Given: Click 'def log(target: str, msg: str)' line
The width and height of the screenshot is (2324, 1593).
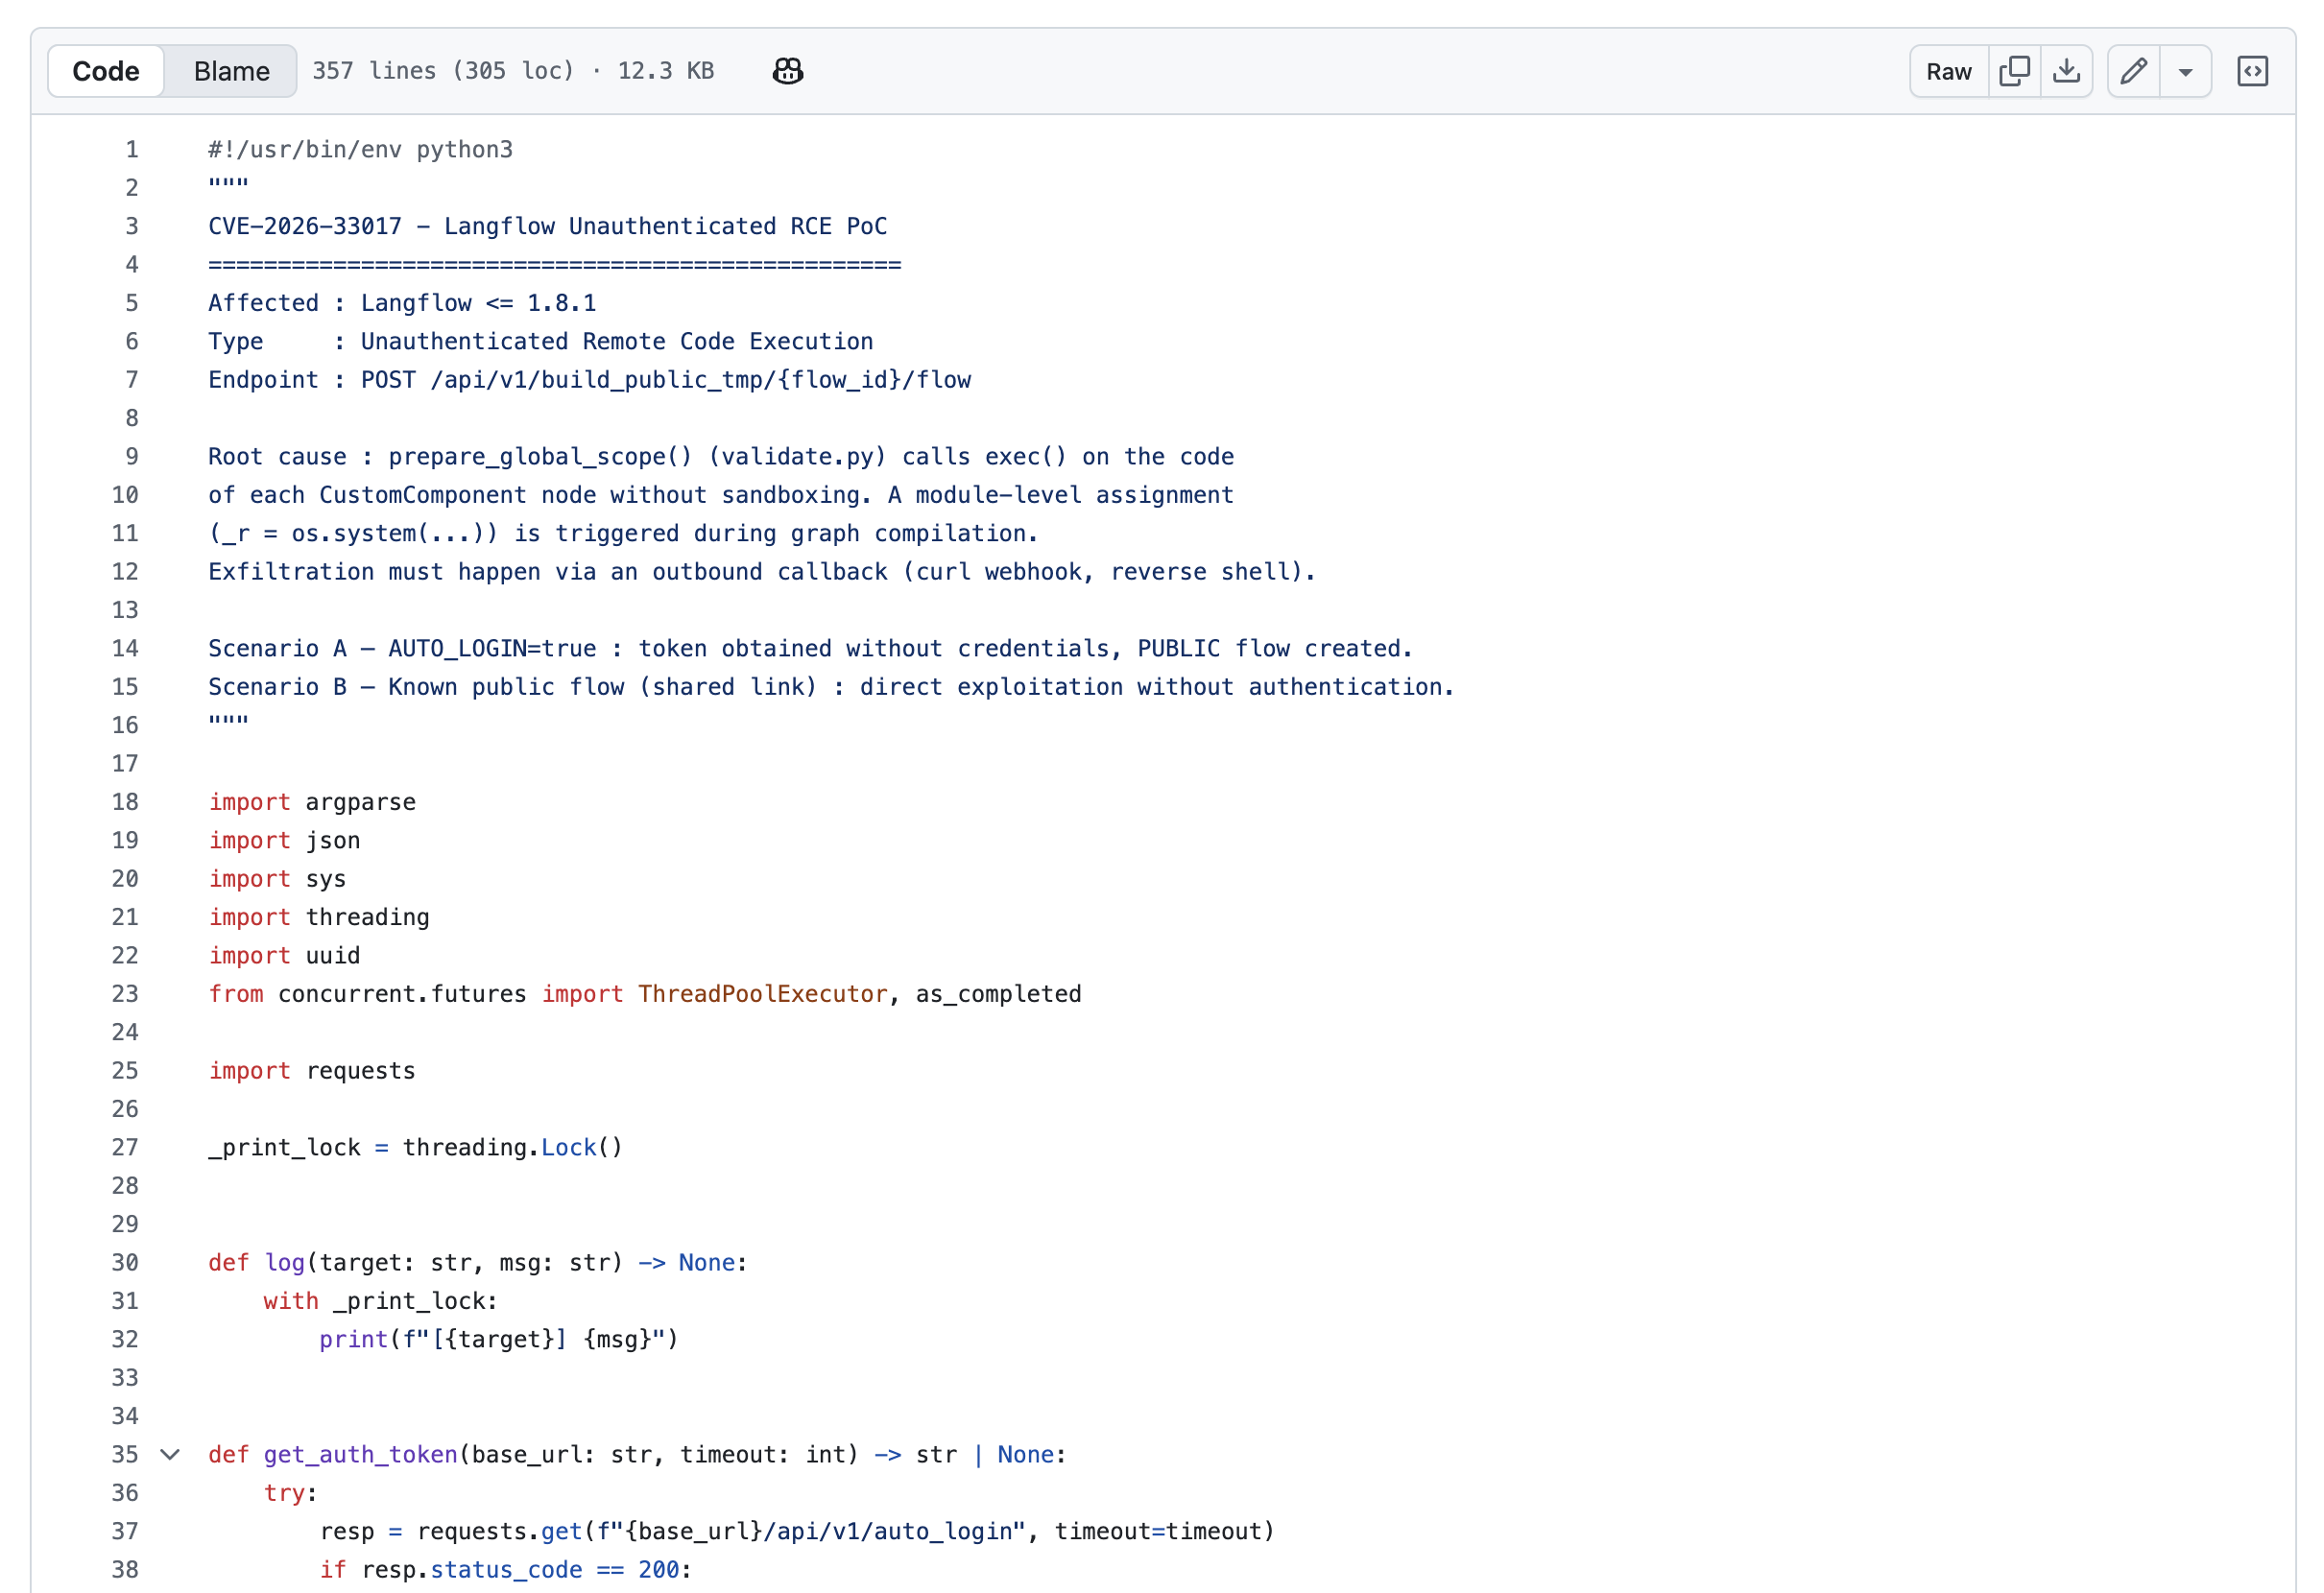Looking at the screenshot, I should tap(478, 1262).
